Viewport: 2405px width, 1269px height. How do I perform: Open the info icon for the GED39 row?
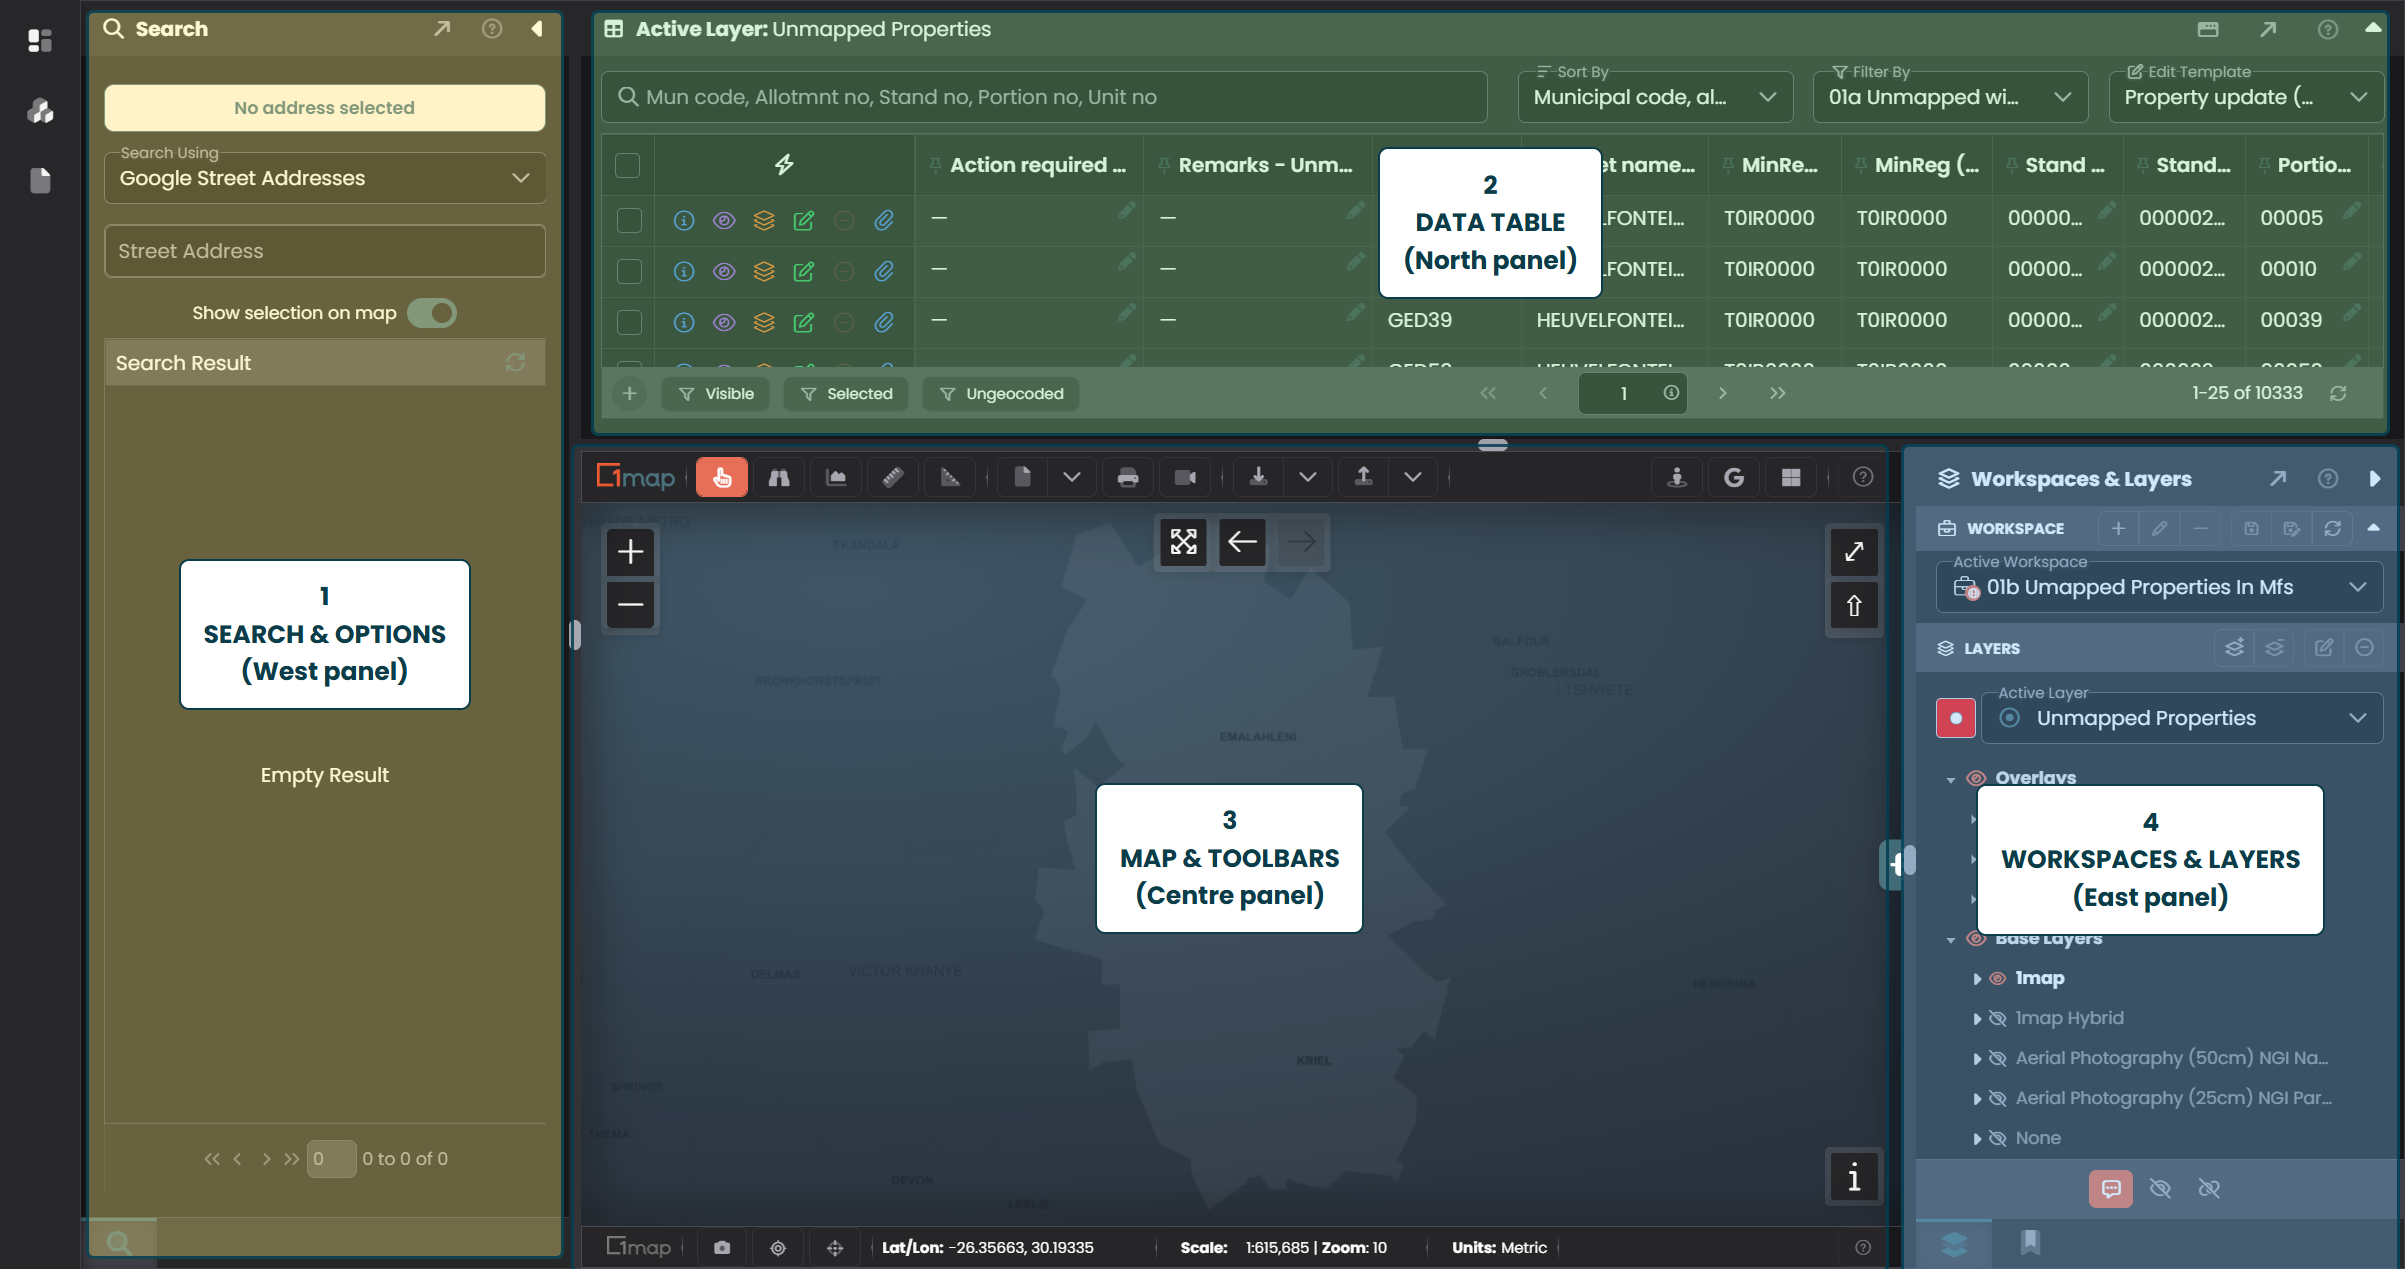coord(684,322)
